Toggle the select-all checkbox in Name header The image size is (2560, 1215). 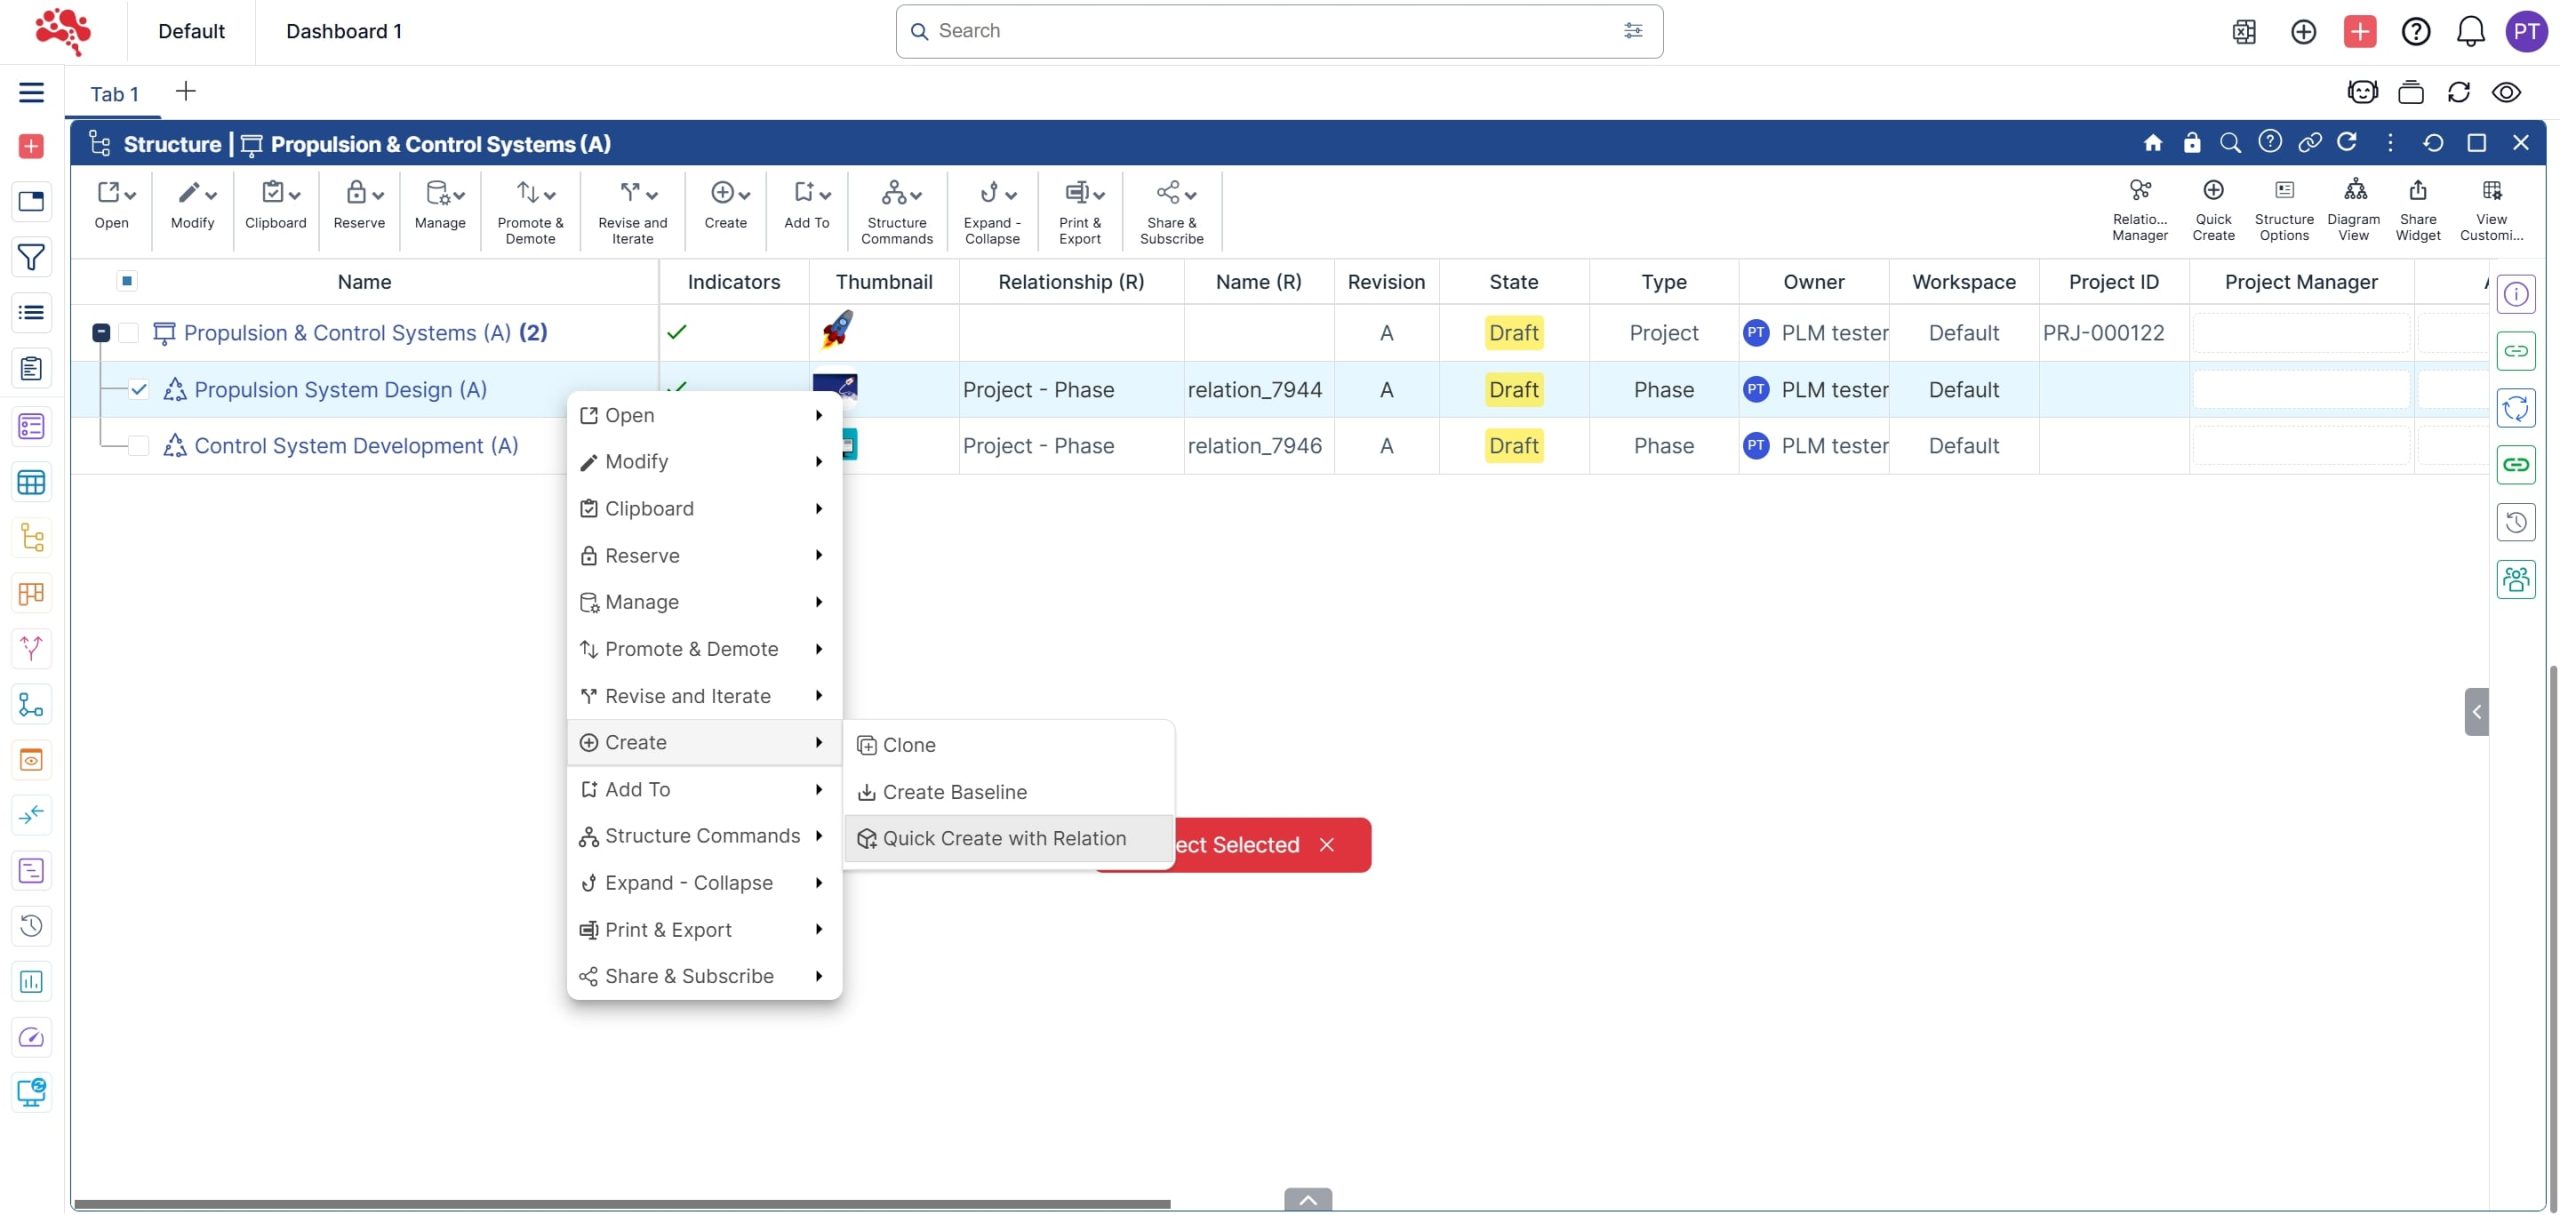[127, 281]
